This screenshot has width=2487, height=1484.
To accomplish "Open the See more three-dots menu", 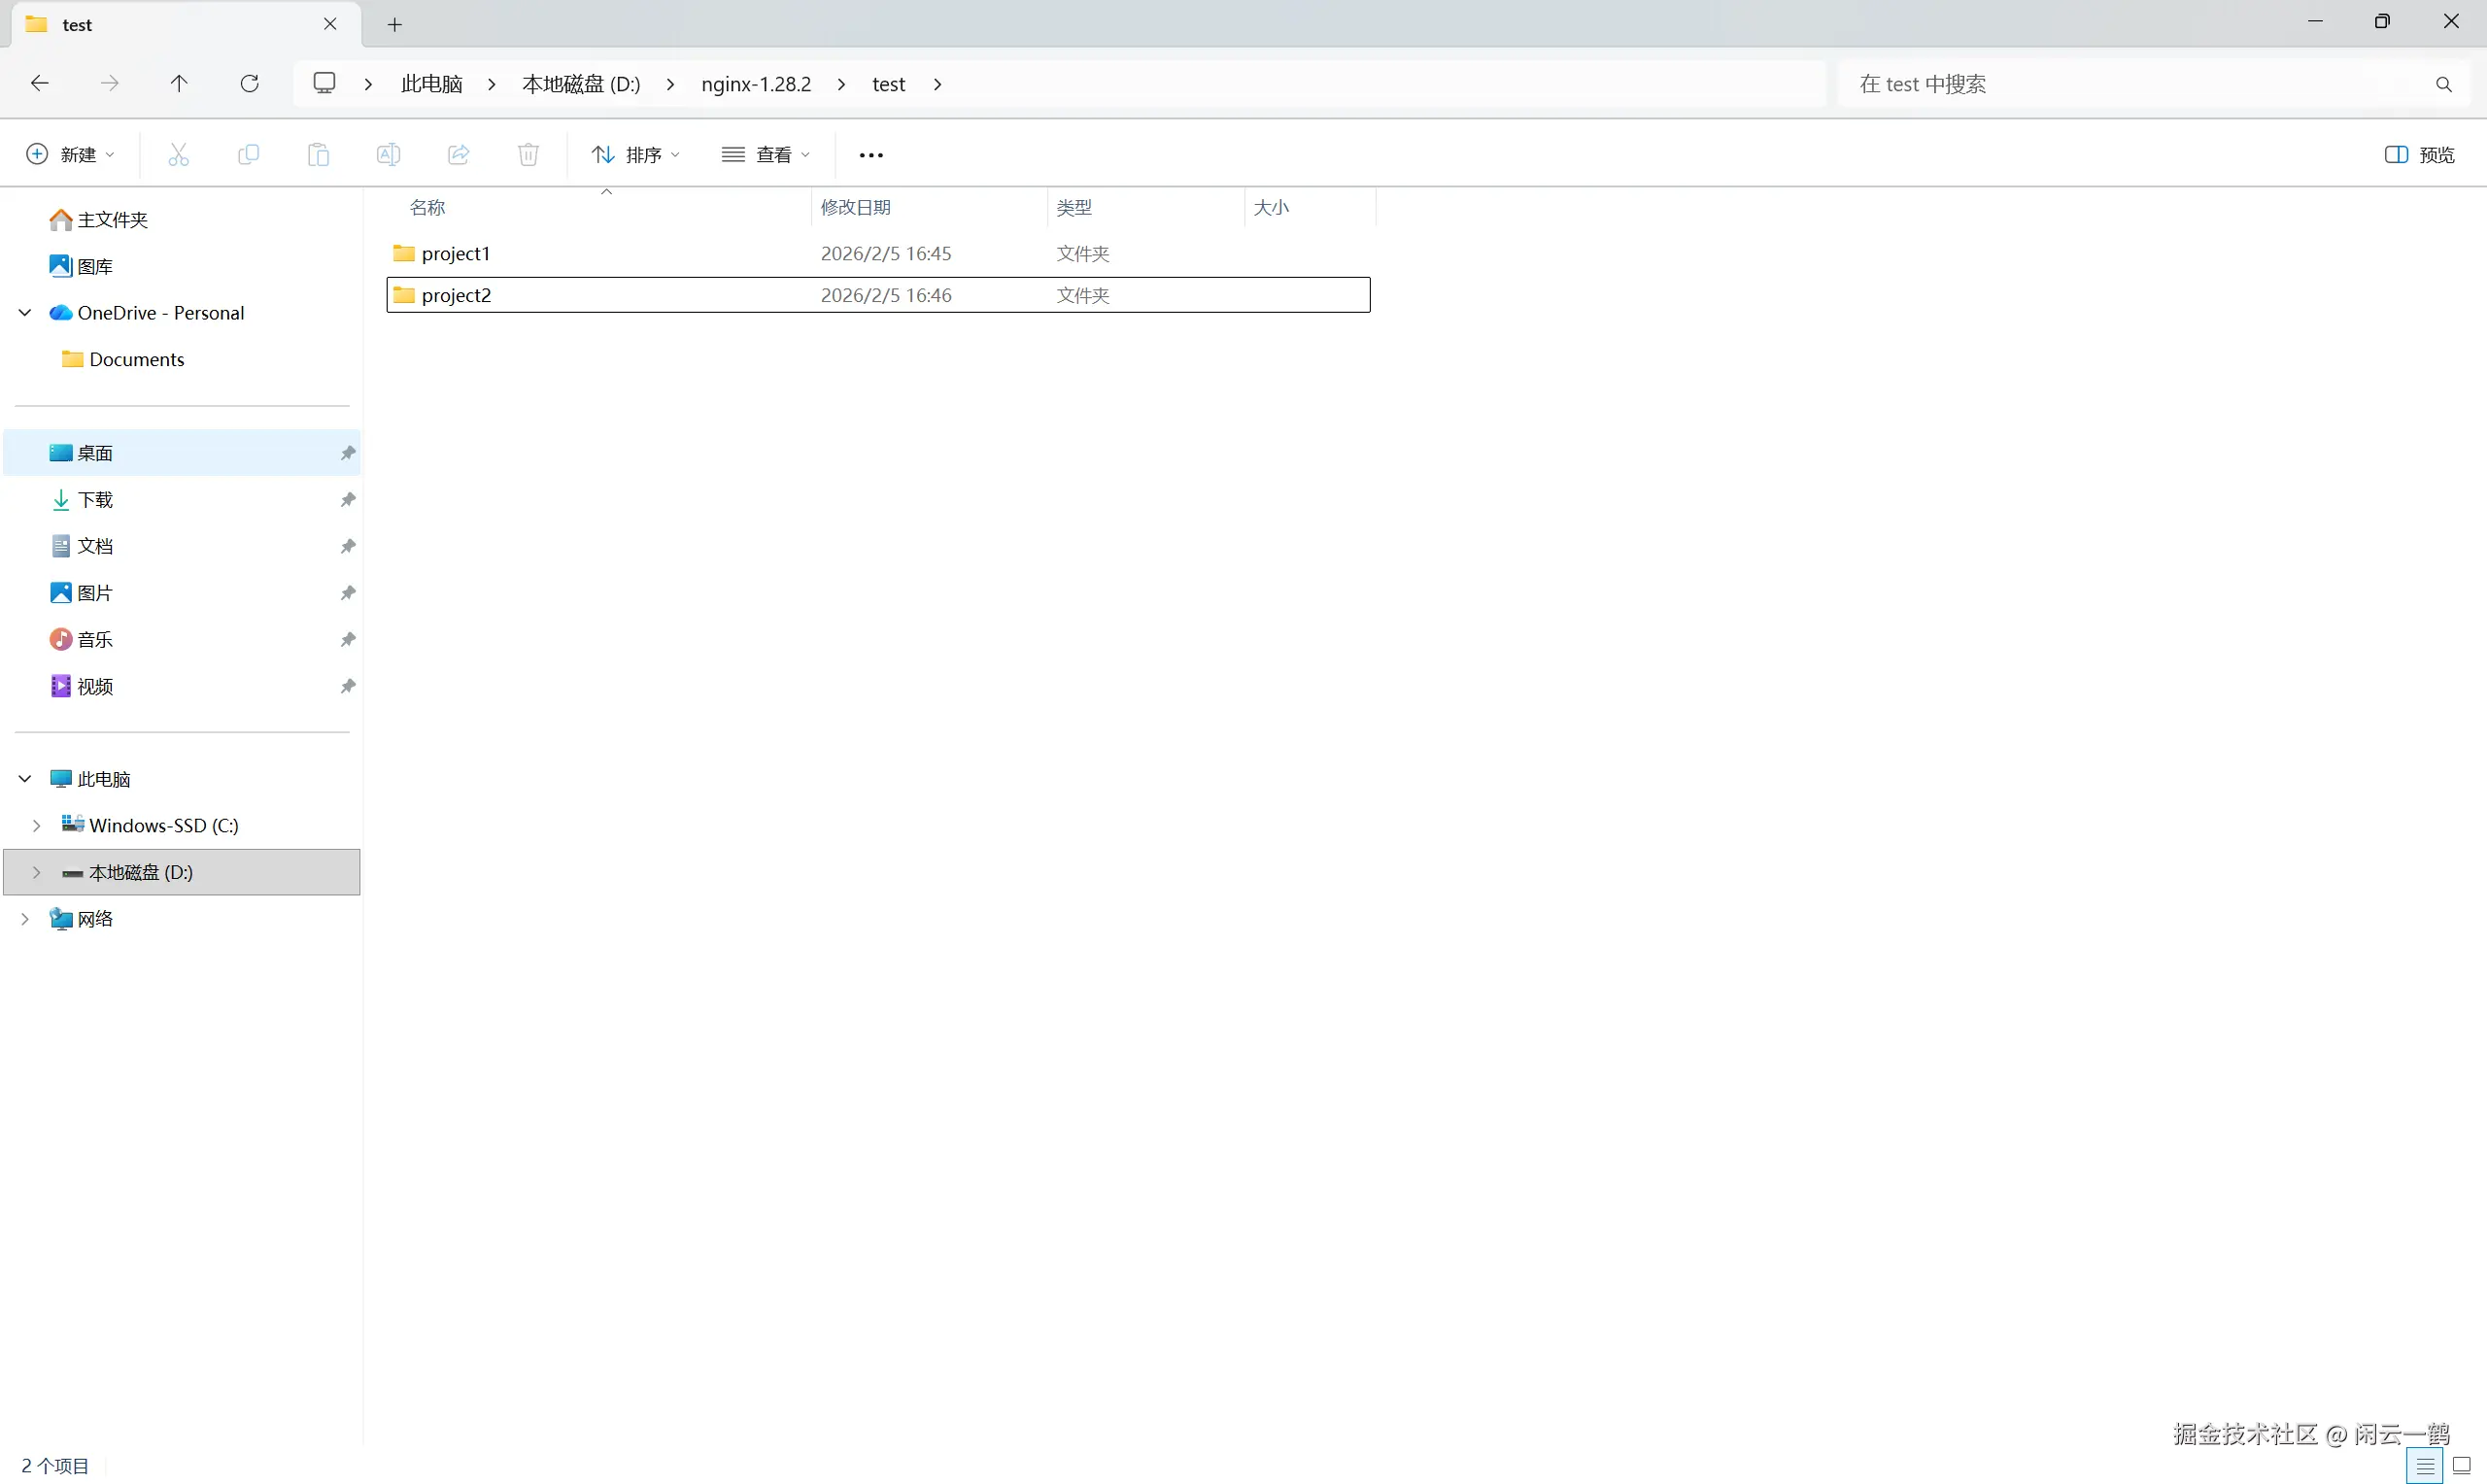I will click(x=871, y=154).
